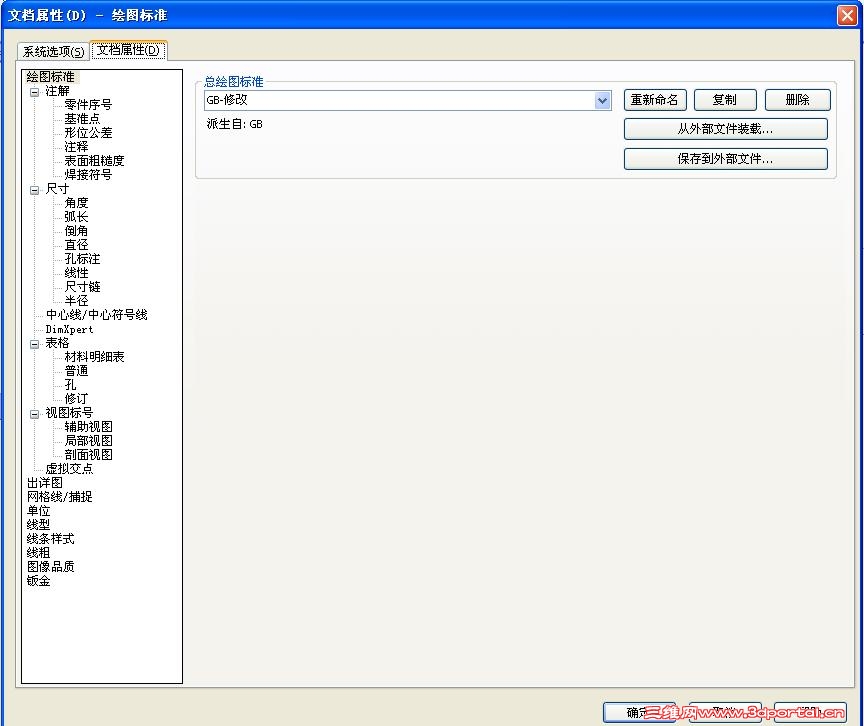
Task: Select 孔 table tree item
Action: point(70,384)
